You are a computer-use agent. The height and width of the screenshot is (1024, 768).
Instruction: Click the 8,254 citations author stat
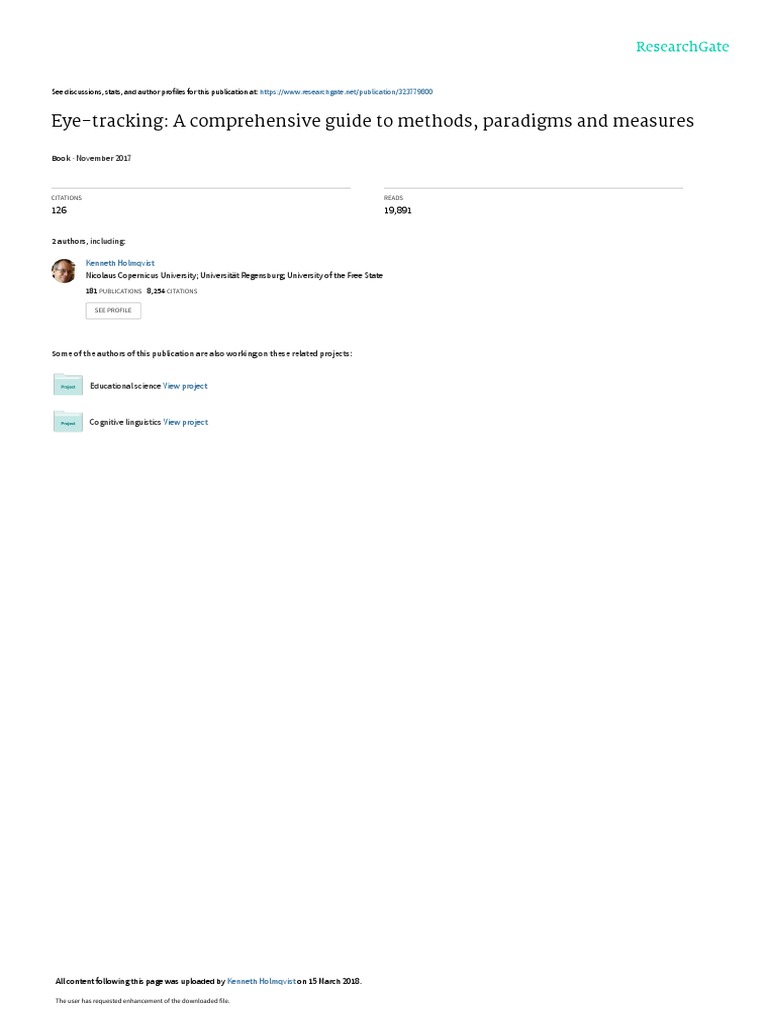pyautogui.click(x=172, y=291)
